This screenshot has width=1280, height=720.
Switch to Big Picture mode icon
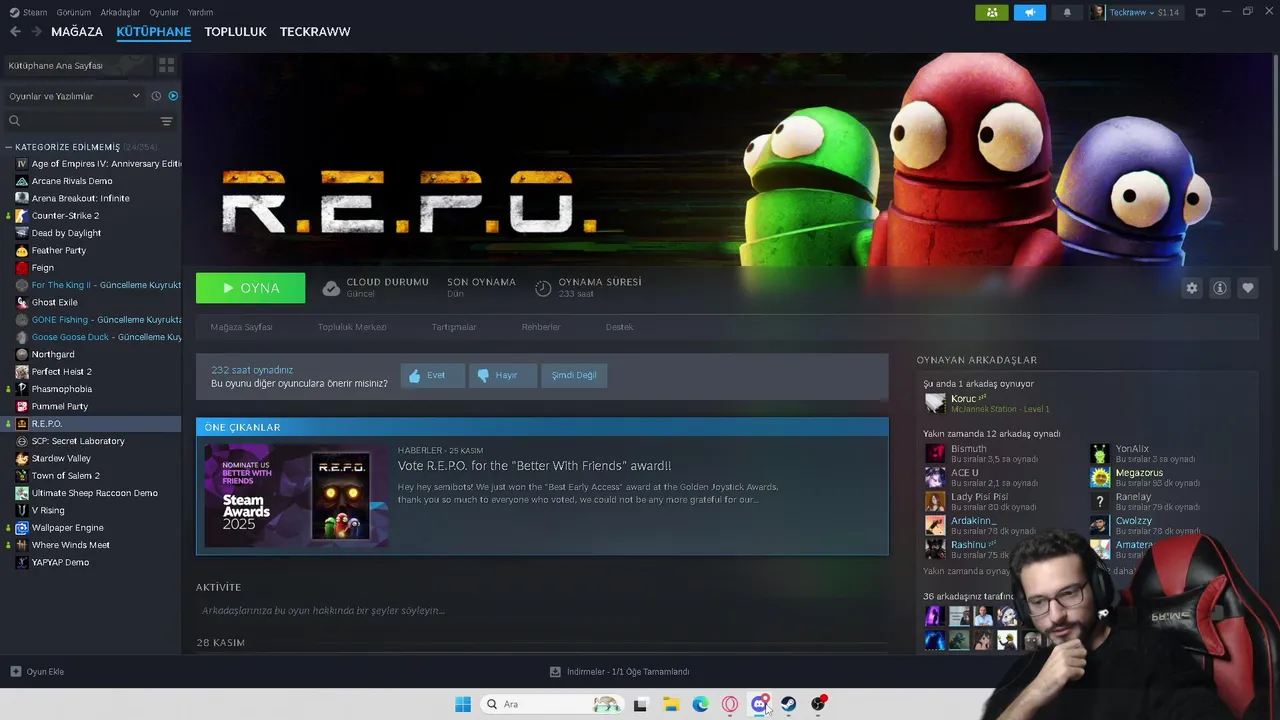tap(1201, 12)
